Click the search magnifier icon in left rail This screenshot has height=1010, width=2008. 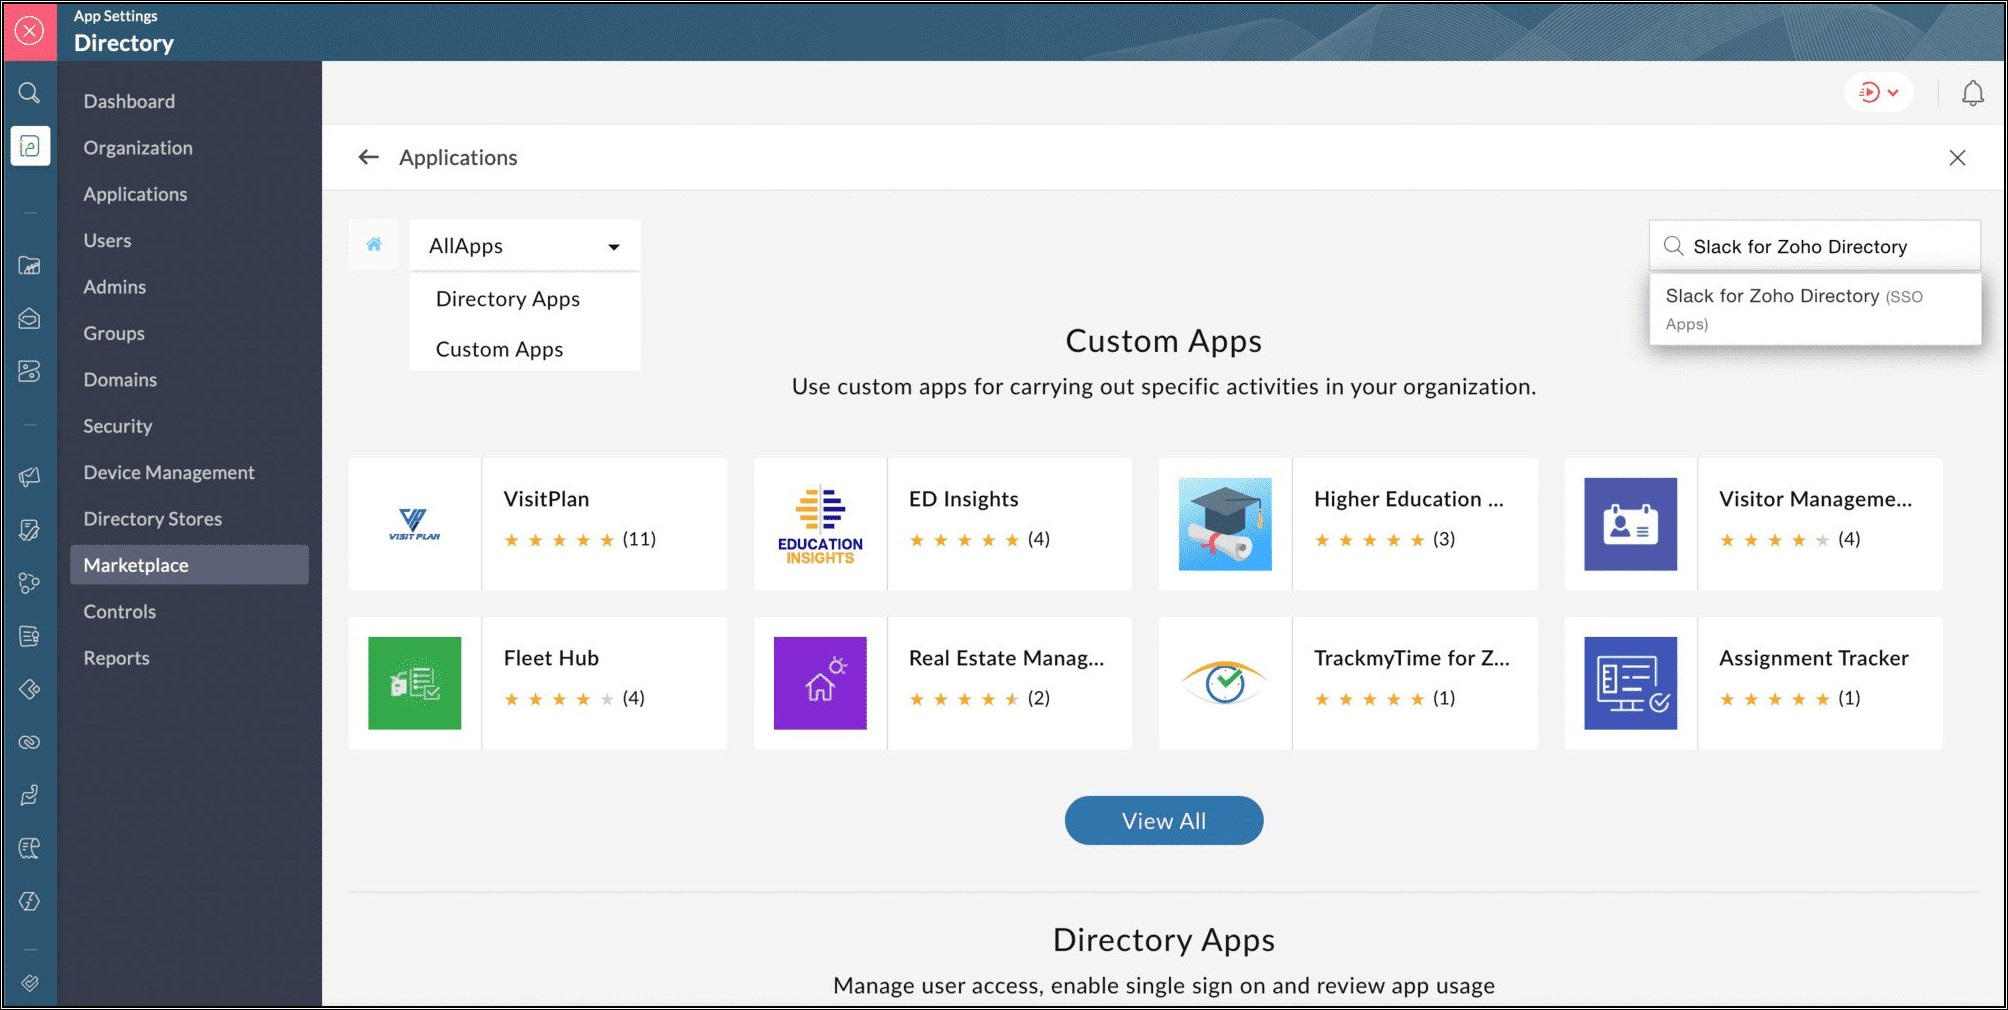[x=29, y=93]
